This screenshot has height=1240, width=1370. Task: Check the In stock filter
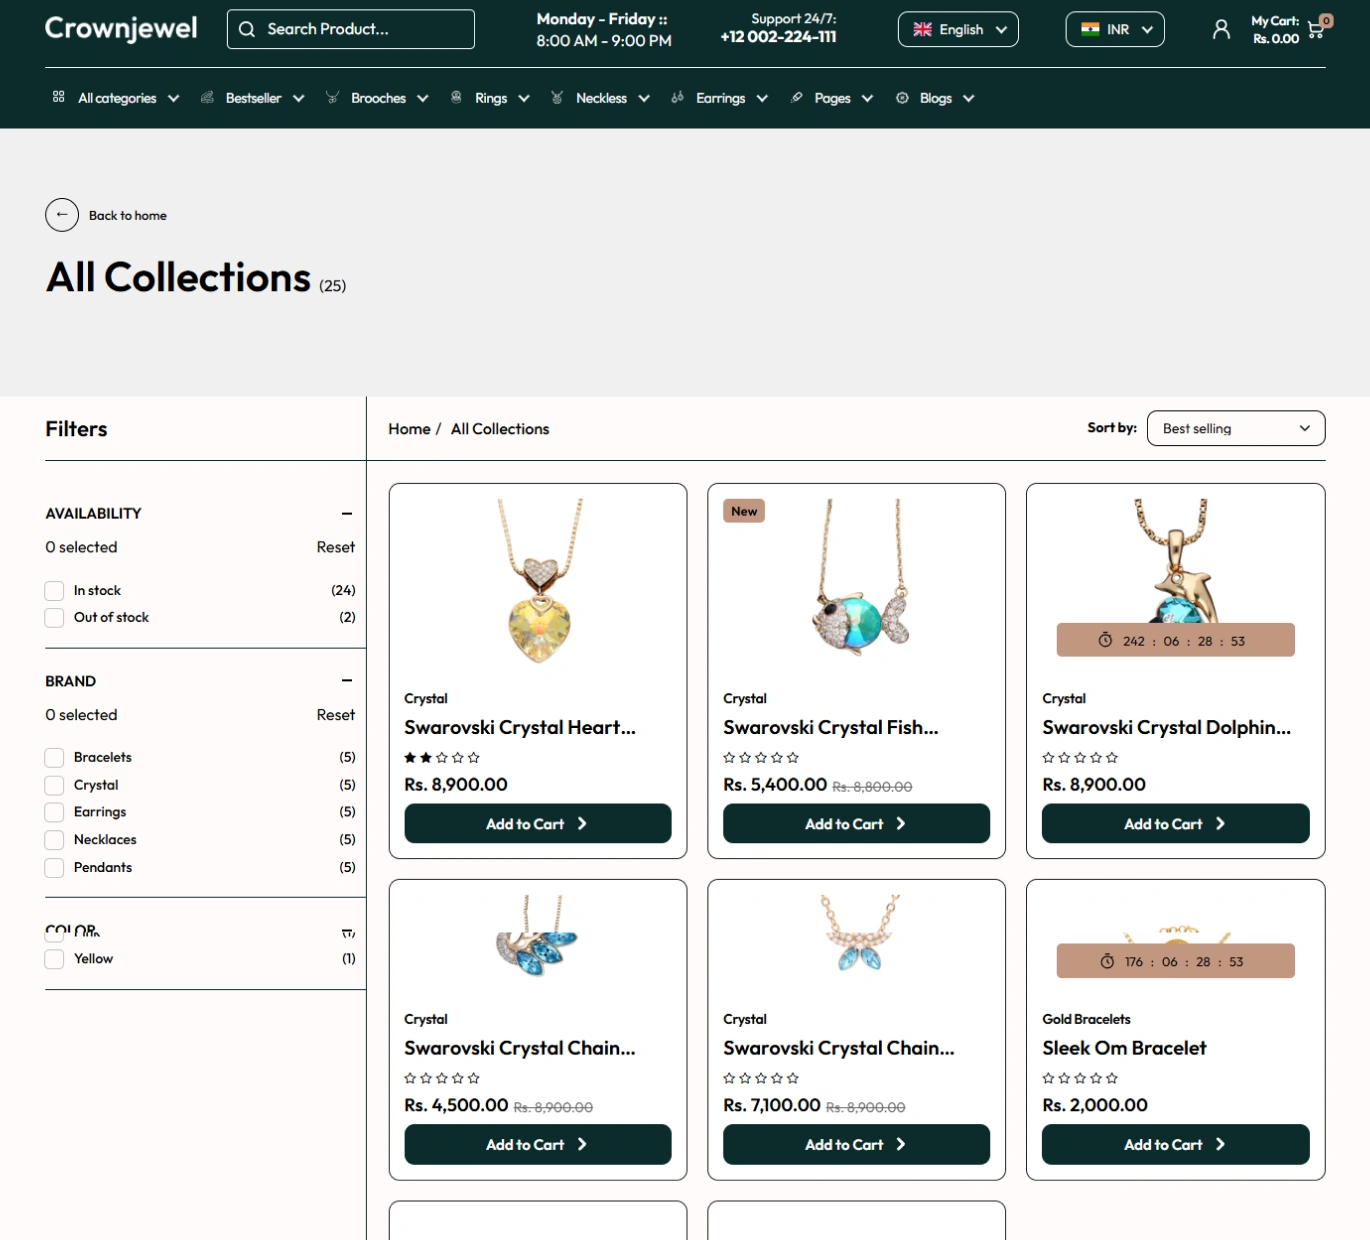click(55, 591)
